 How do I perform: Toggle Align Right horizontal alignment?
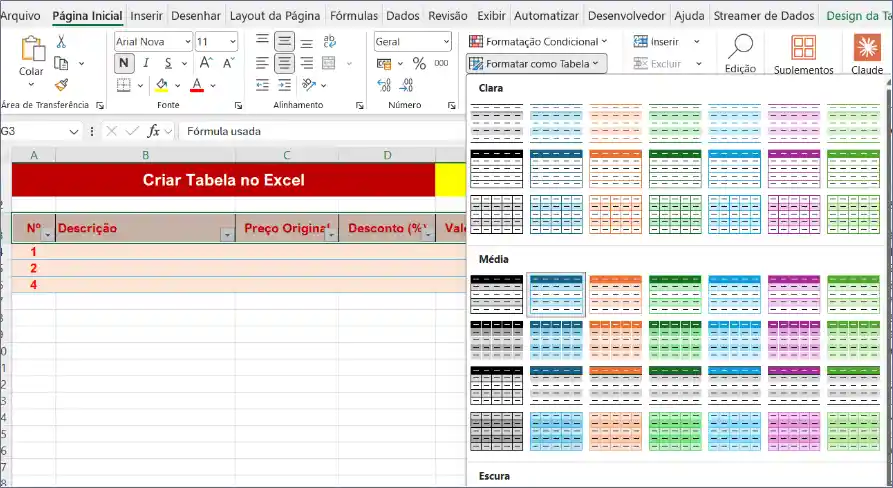tap(306, 63)
